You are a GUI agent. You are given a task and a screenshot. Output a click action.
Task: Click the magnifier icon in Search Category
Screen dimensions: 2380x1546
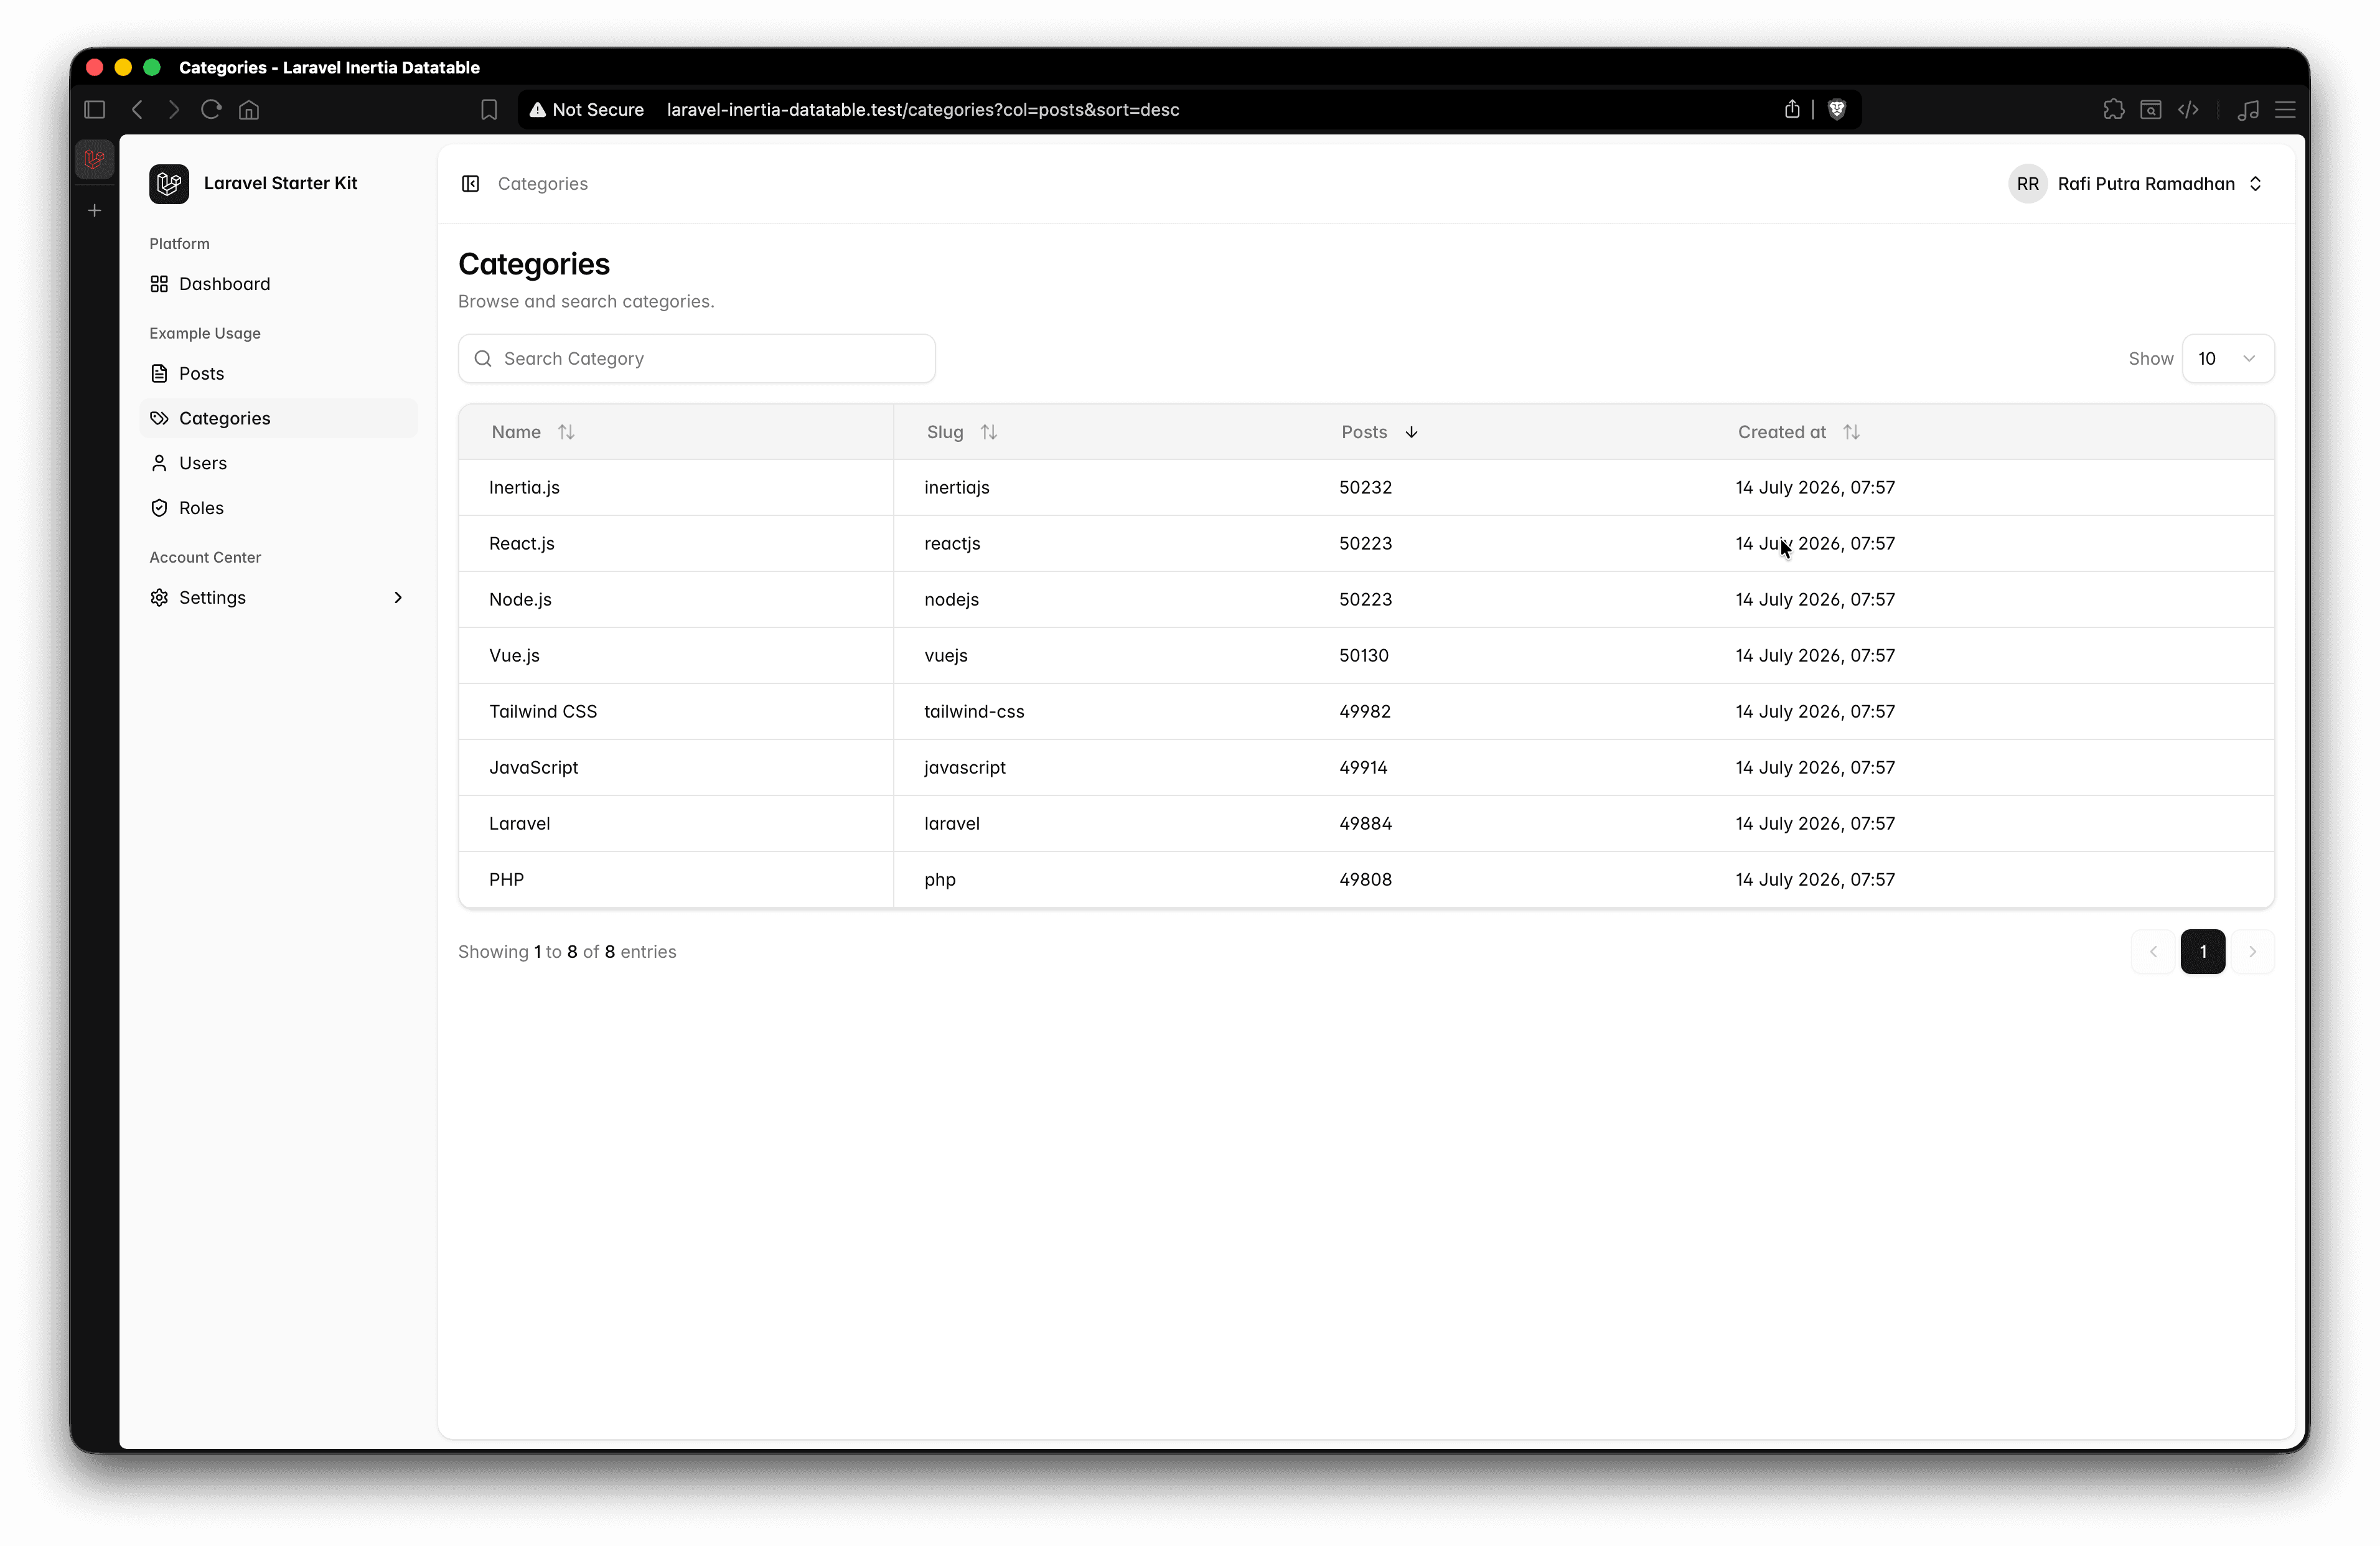[x=483, y=359]
